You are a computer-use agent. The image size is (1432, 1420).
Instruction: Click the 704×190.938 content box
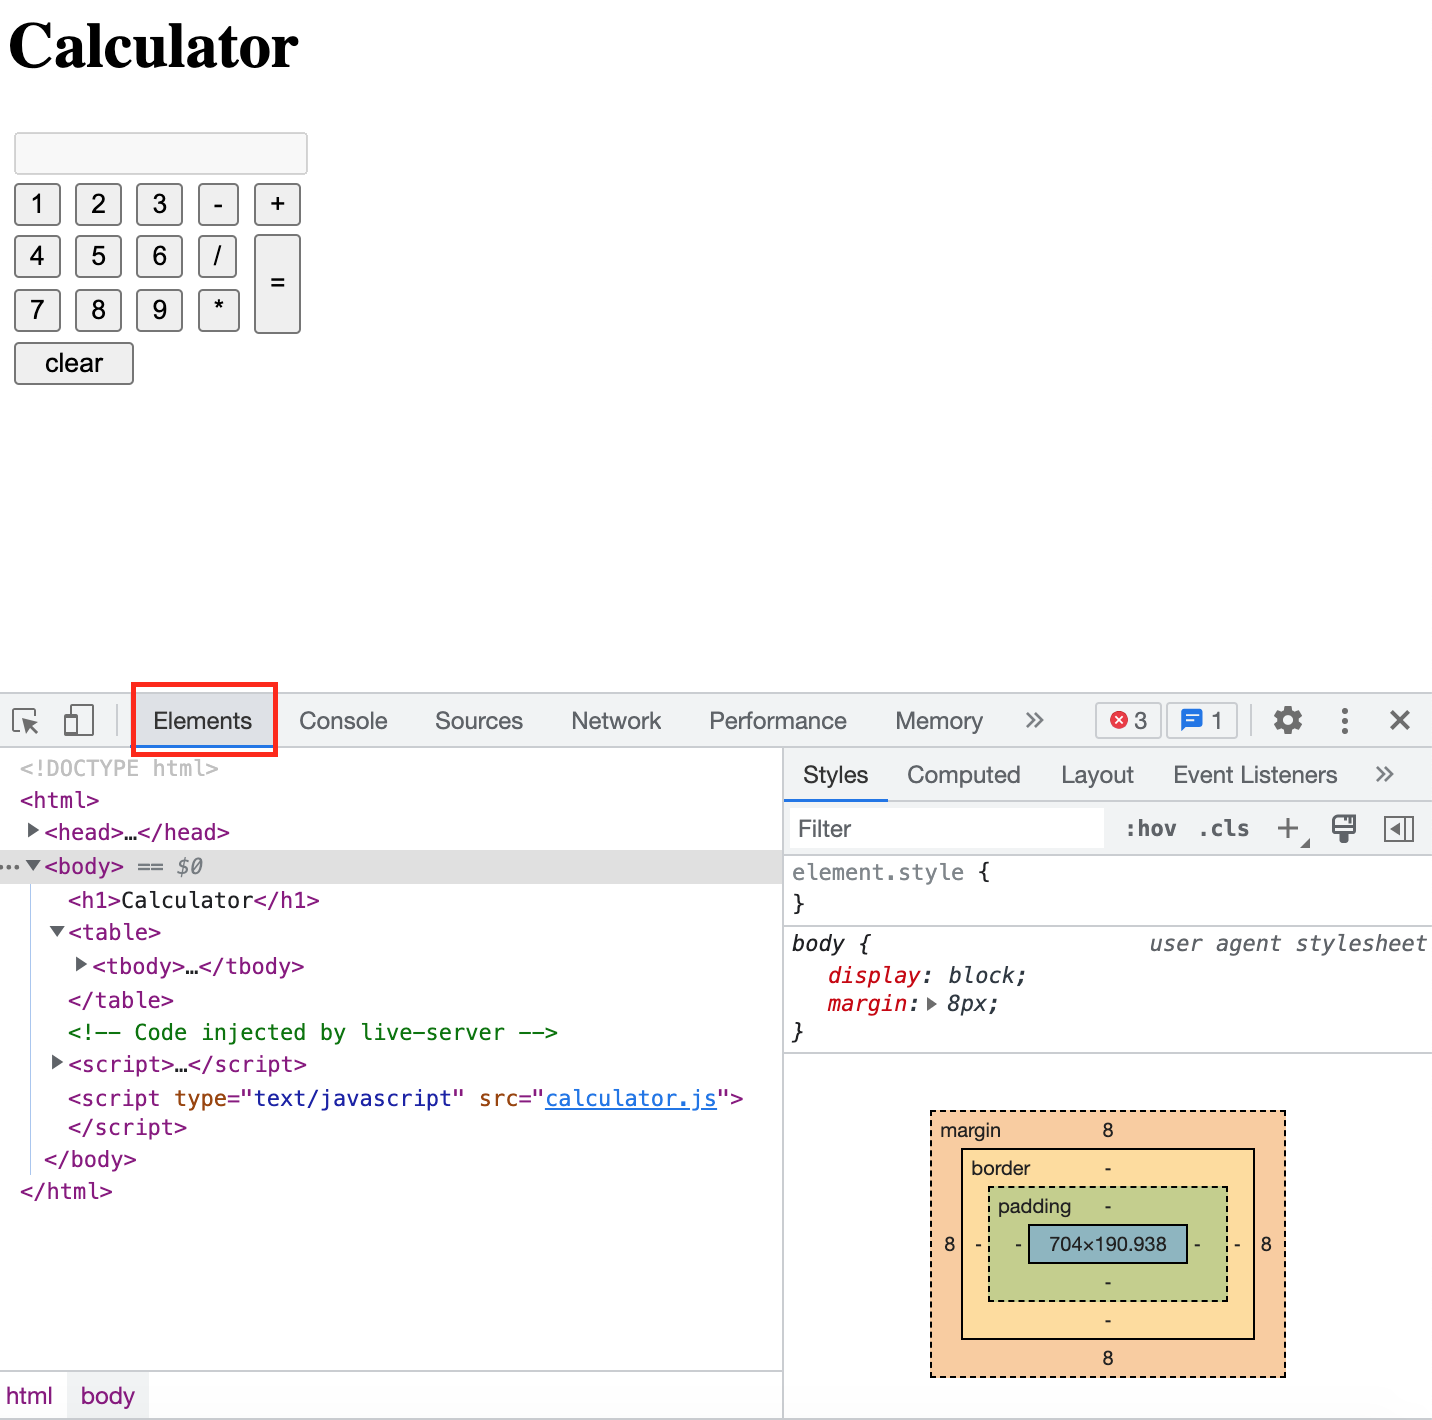click(x=1108, y=1244)
